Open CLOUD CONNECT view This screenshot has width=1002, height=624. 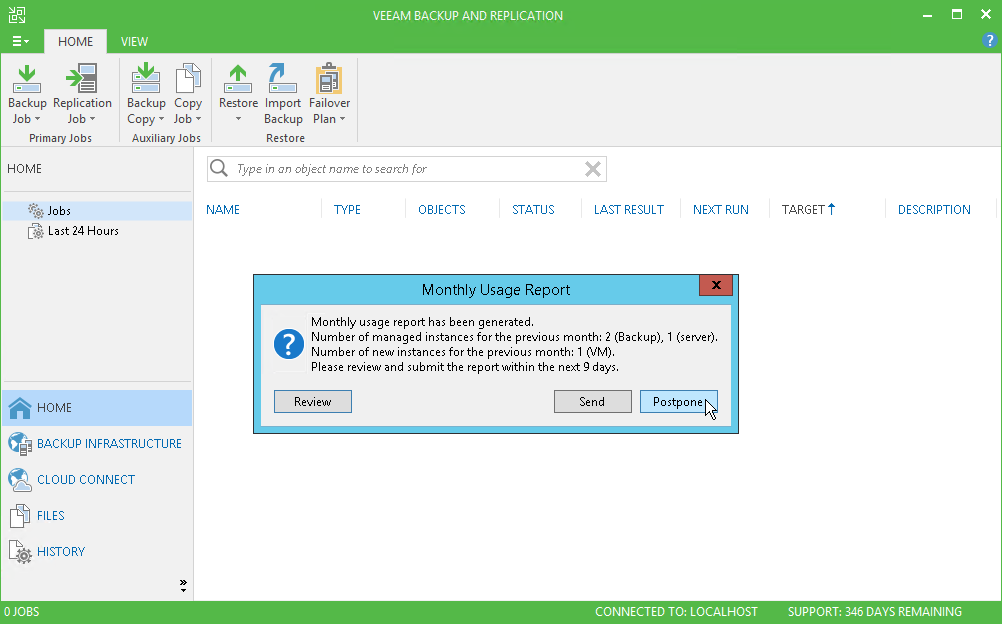[86, 480]
